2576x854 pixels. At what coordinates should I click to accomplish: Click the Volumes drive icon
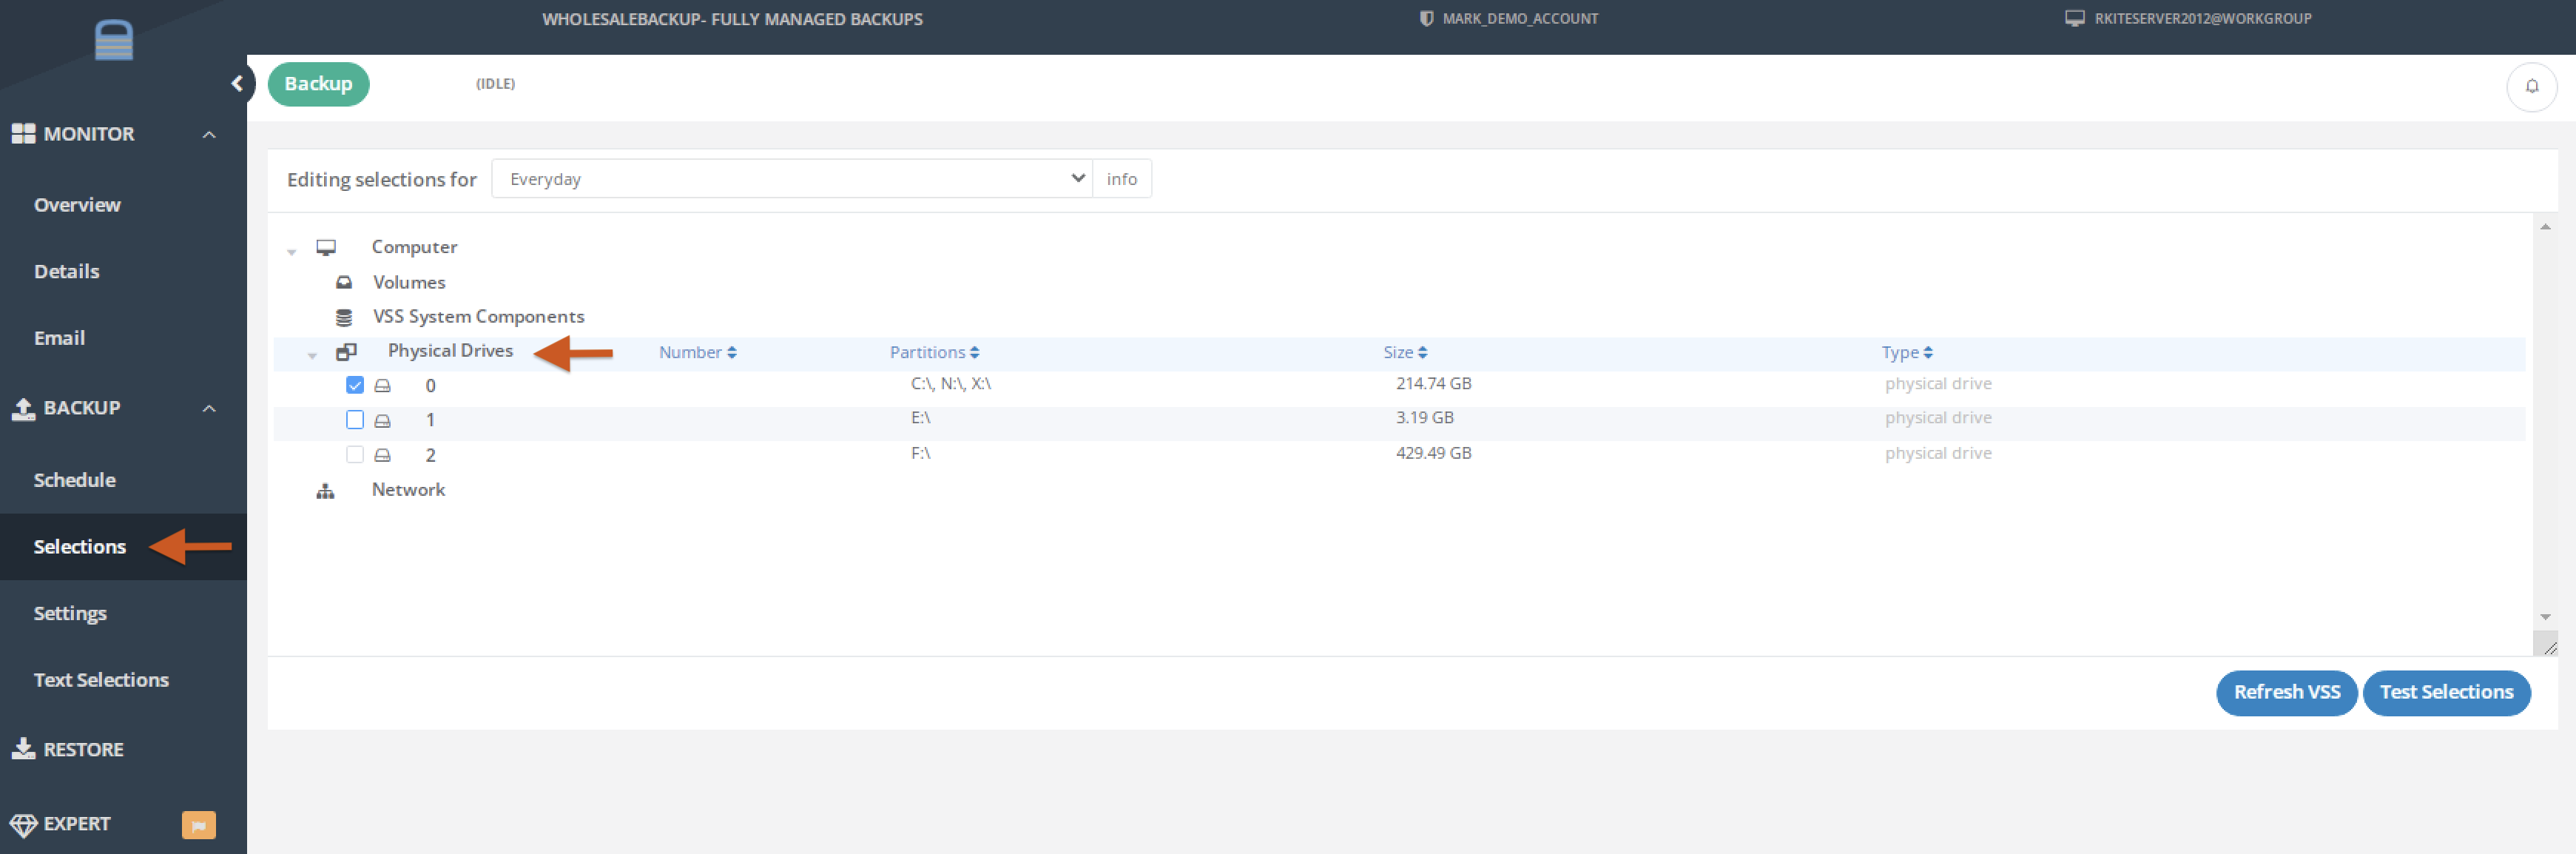(344, 282)
